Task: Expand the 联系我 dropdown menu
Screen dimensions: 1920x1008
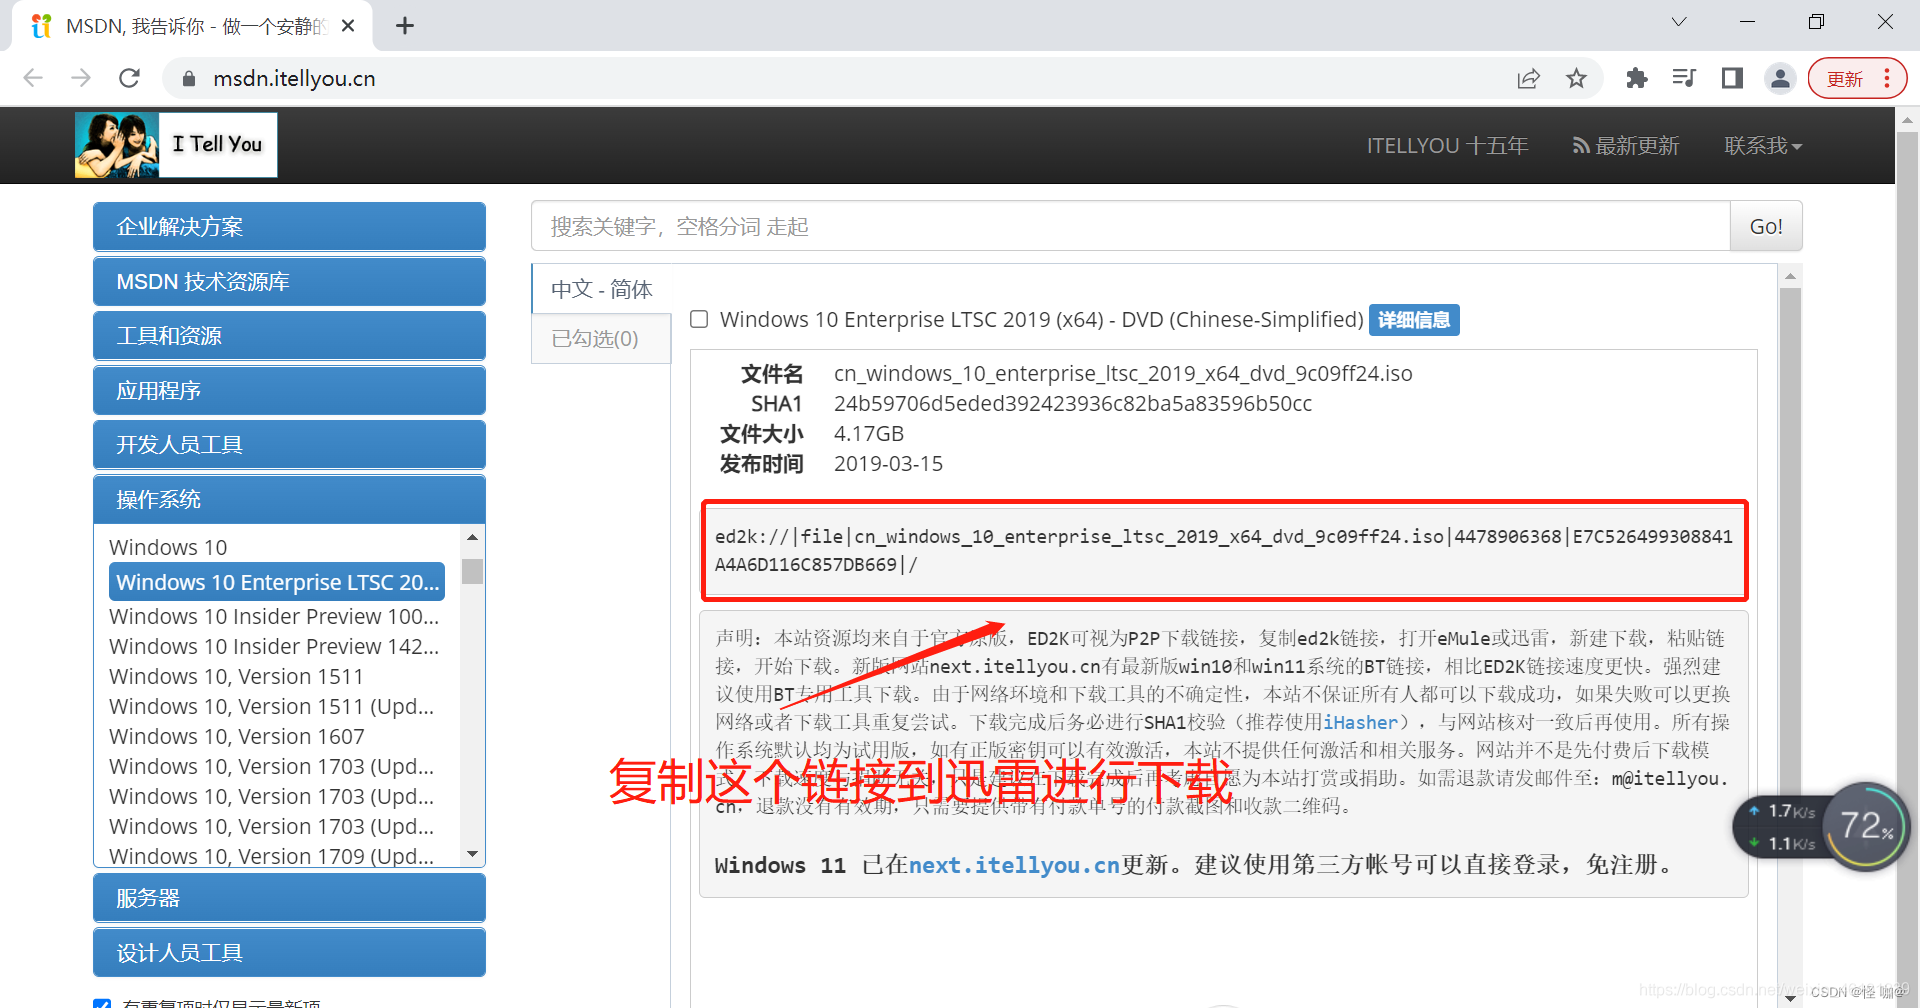Action: (x=1763, y=146)
